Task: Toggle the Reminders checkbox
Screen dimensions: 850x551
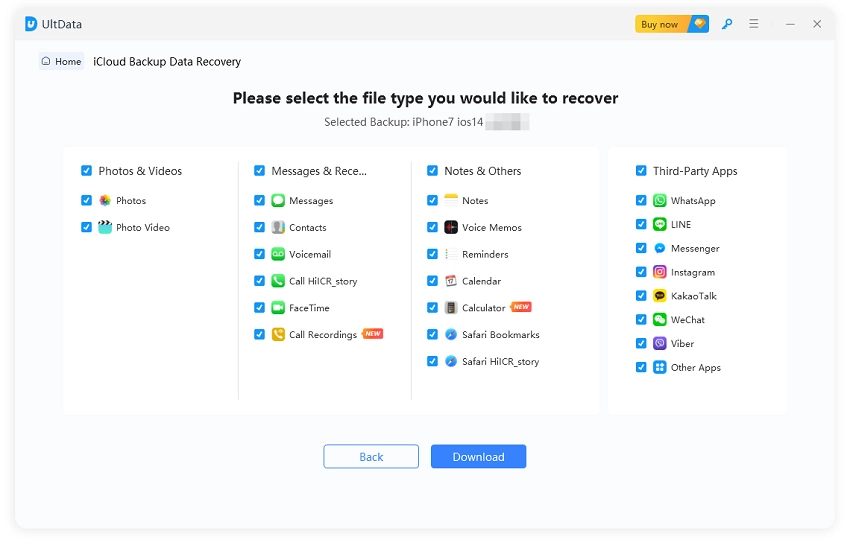Action: point(432,254)
